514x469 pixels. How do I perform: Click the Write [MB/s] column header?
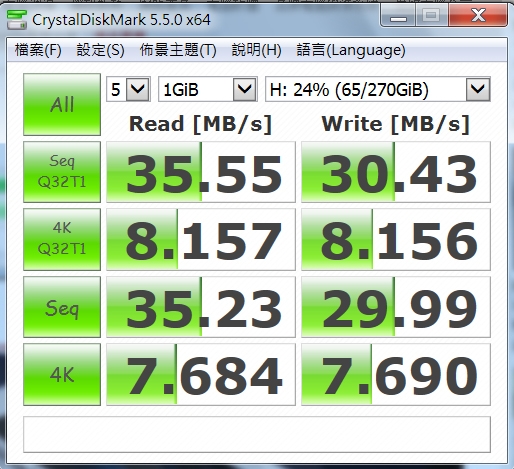click(x=396, y=124)
